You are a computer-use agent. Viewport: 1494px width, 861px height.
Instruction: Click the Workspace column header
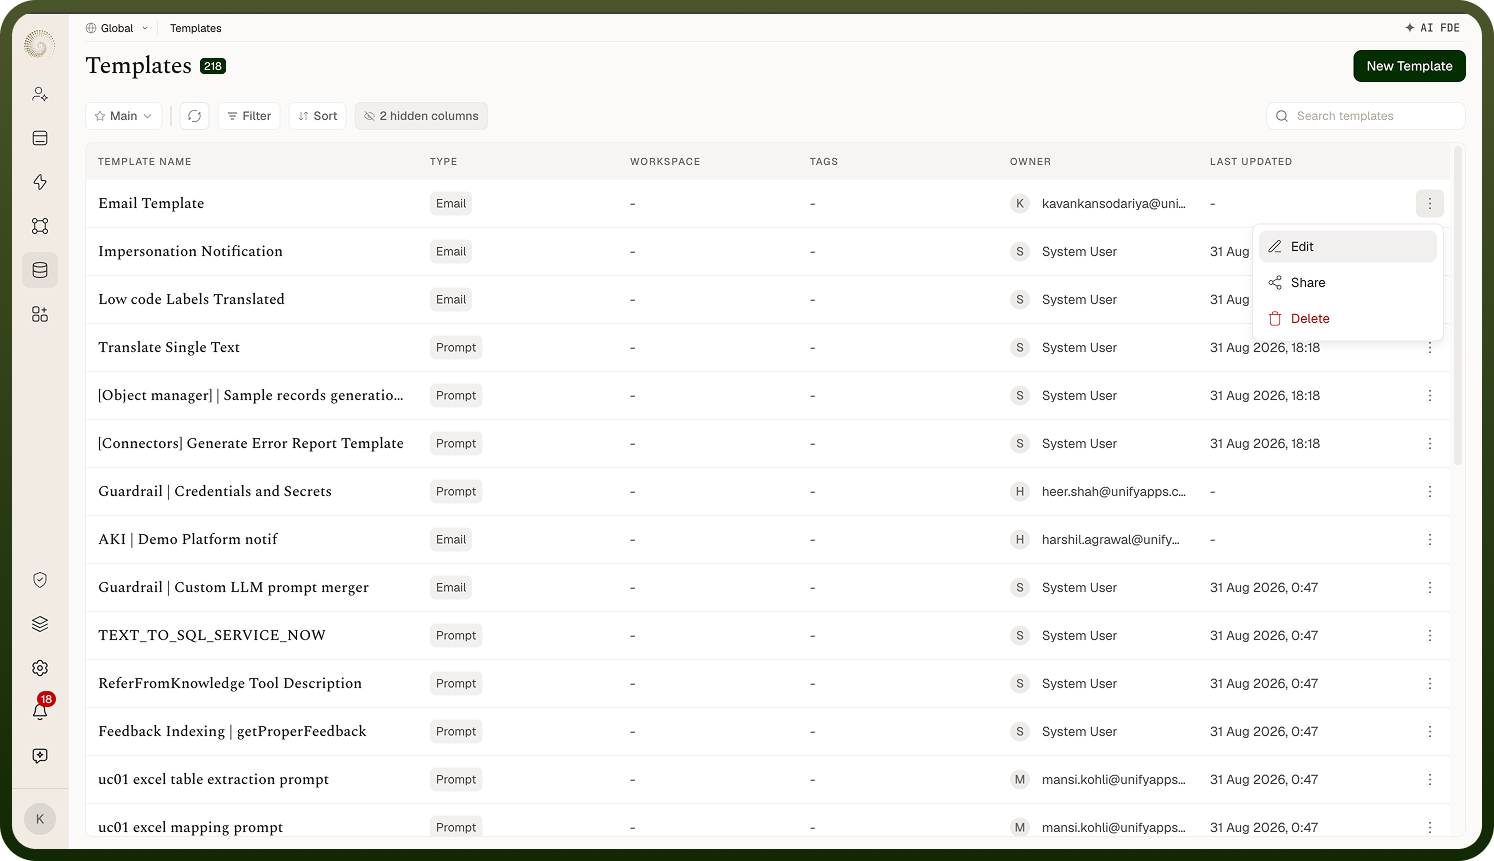coord(665,162)
